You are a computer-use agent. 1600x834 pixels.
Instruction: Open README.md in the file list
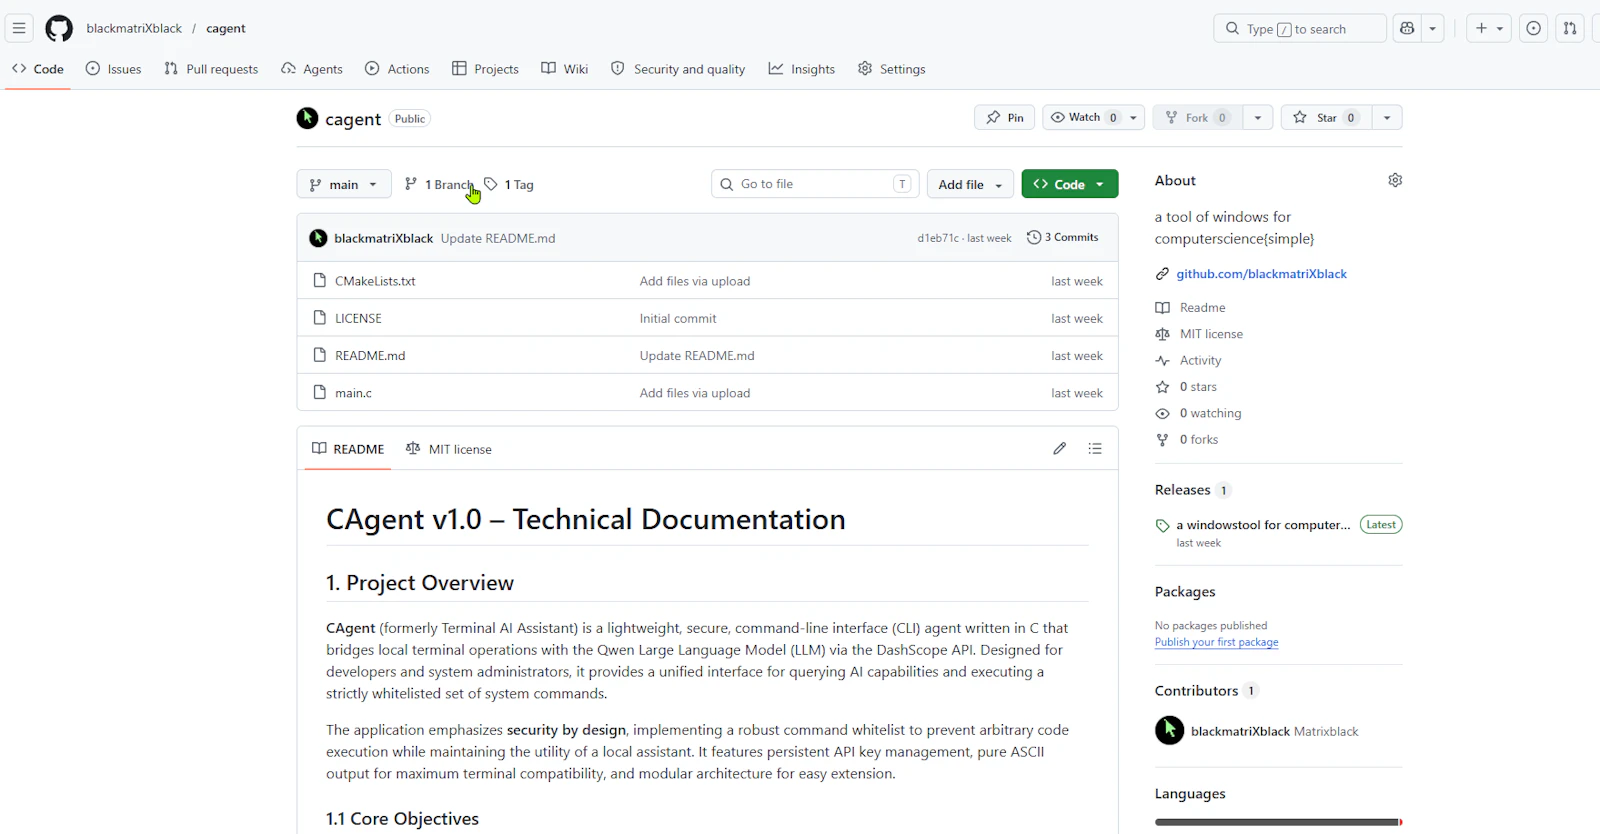point(370,355)
